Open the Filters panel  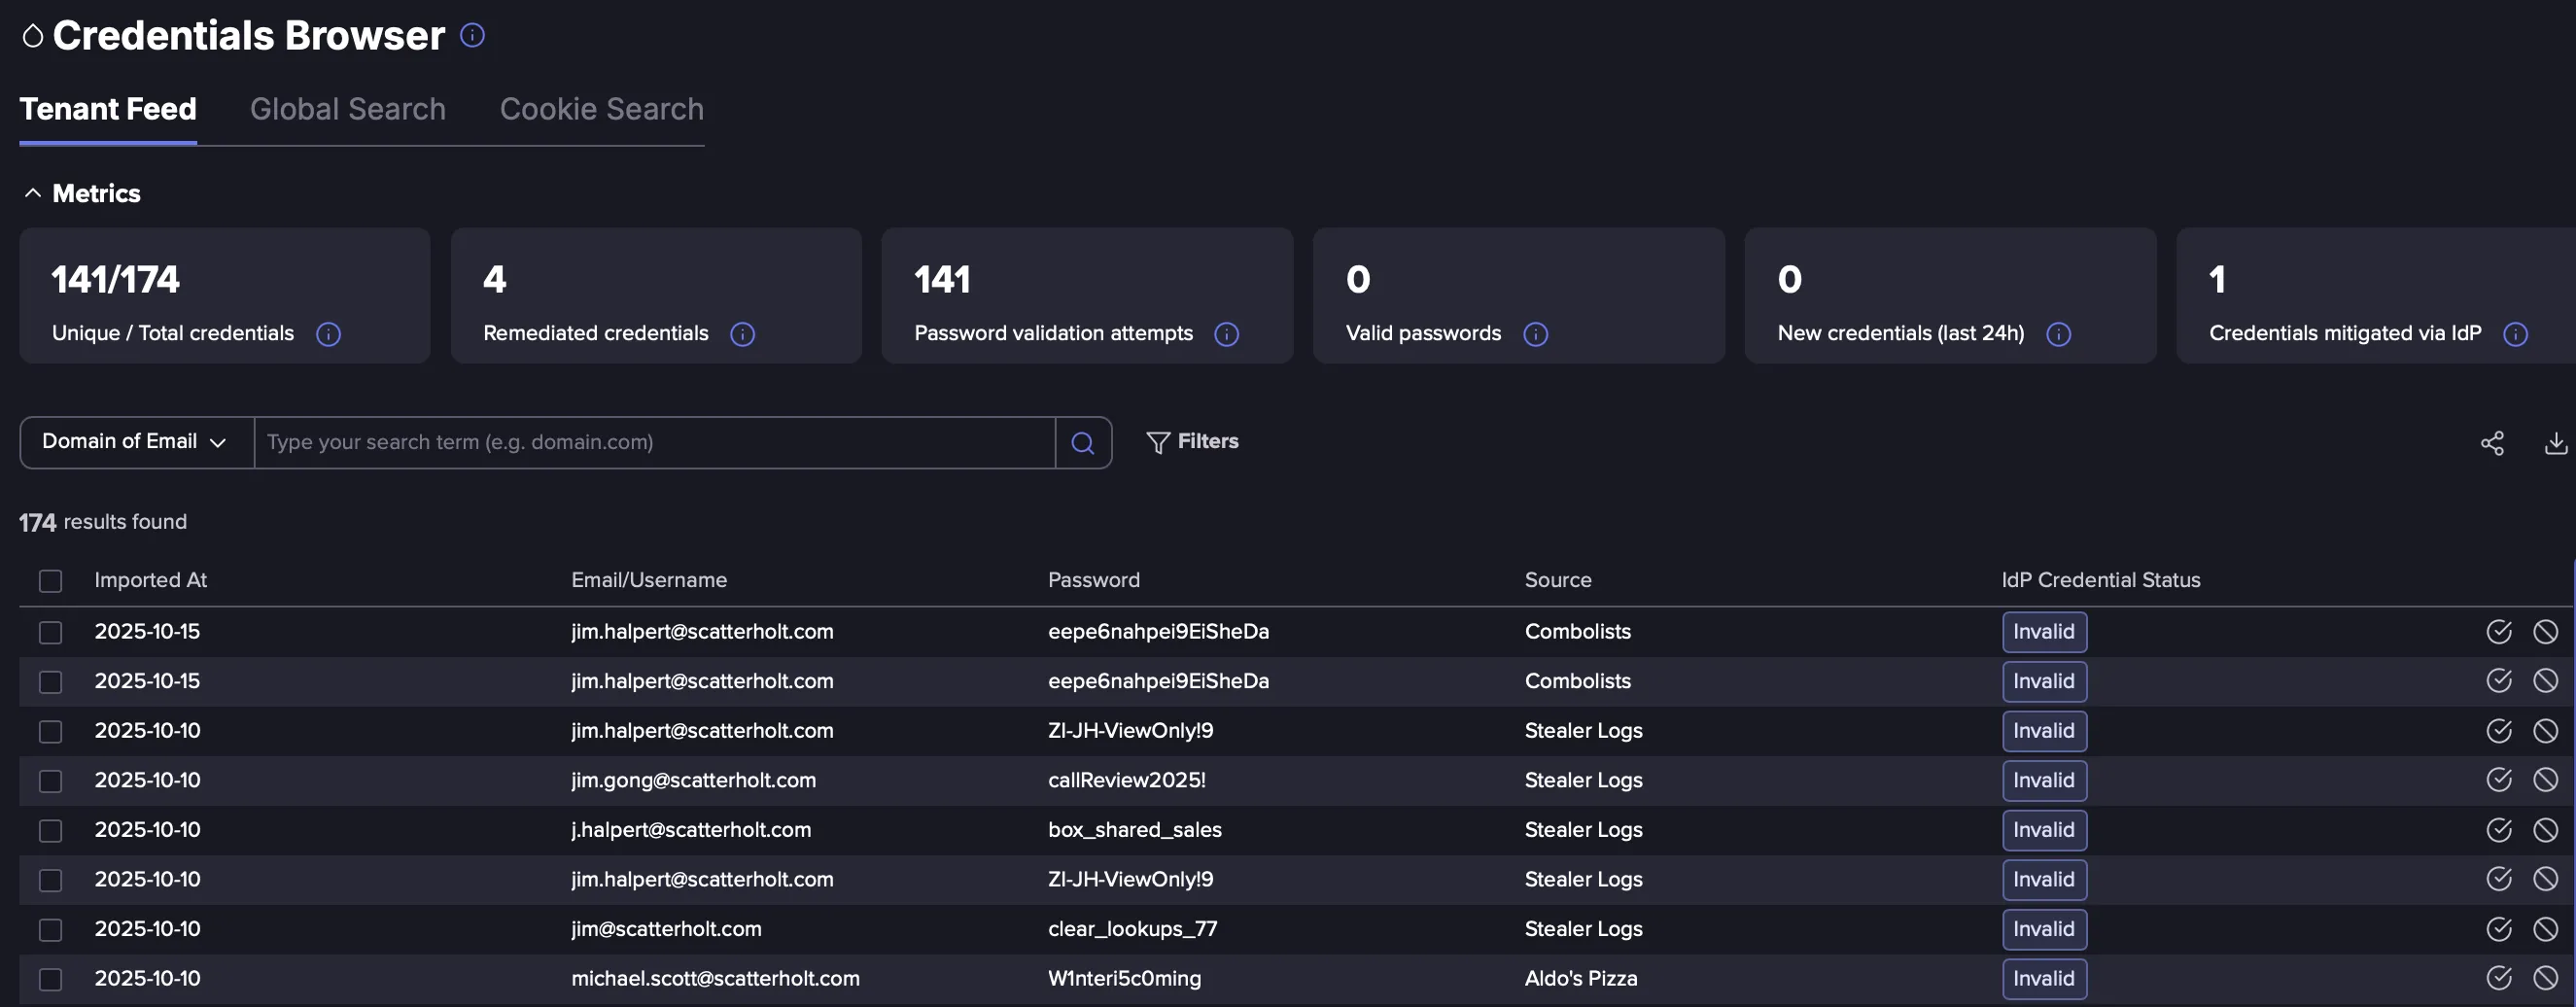[x=1192, y=442]
